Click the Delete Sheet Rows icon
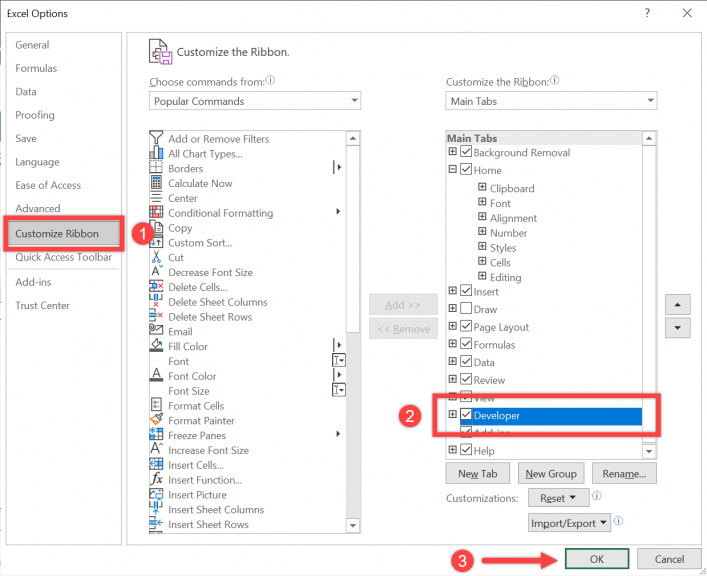This screenshot has width=707, height=576. 156,316
